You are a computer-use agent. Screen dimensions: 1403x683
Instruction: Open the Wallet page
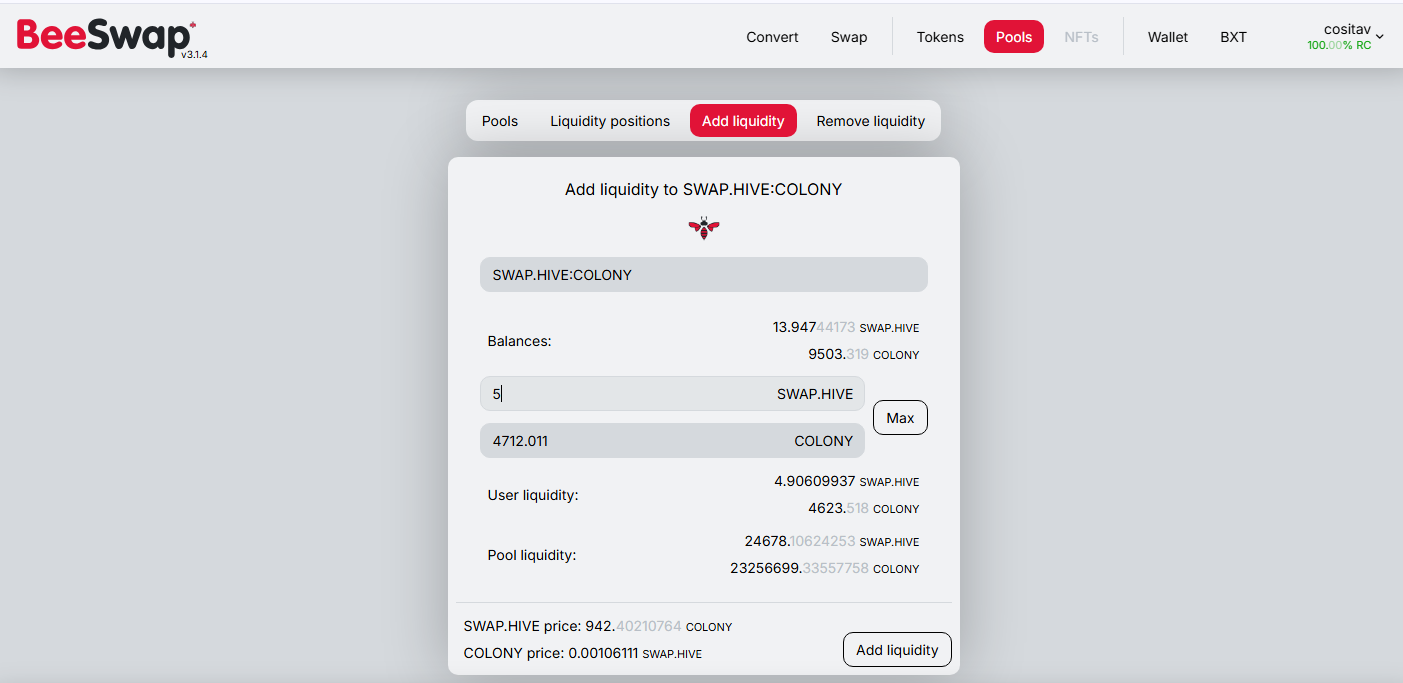point(1168,37)
